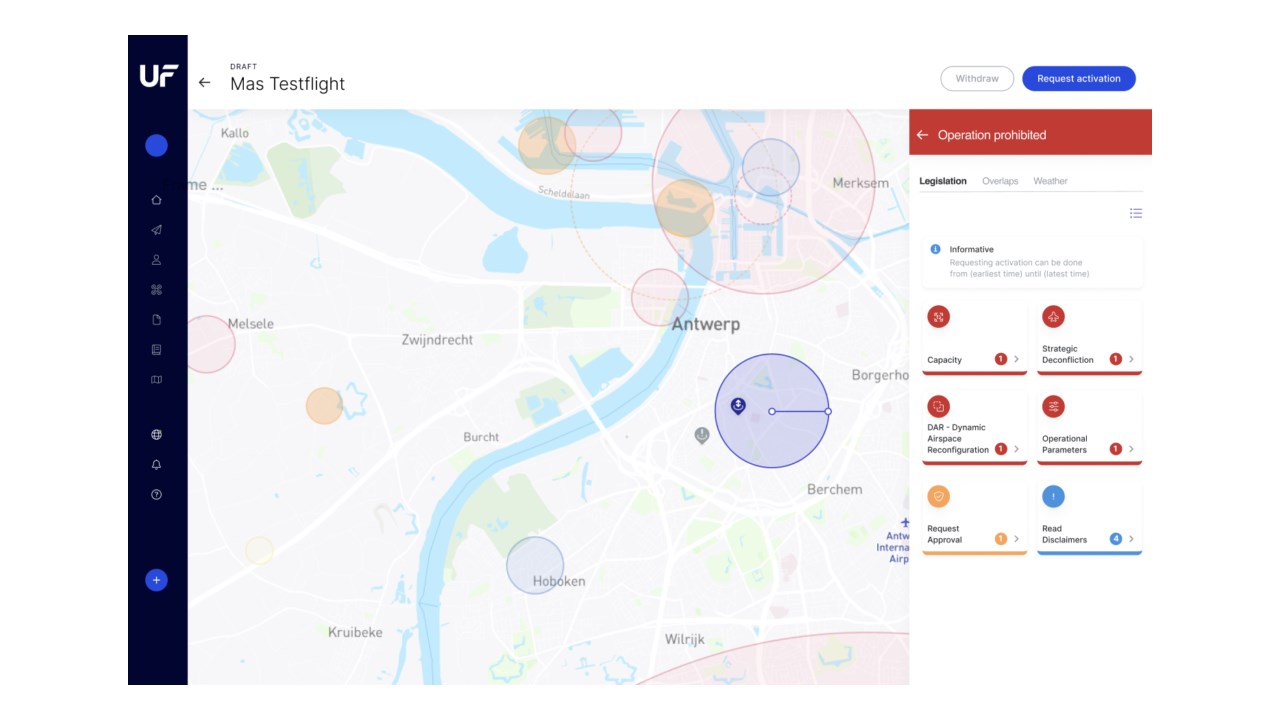The image size is (1280, 720).
Task: Click the Informative message text
Action: 1019,268
